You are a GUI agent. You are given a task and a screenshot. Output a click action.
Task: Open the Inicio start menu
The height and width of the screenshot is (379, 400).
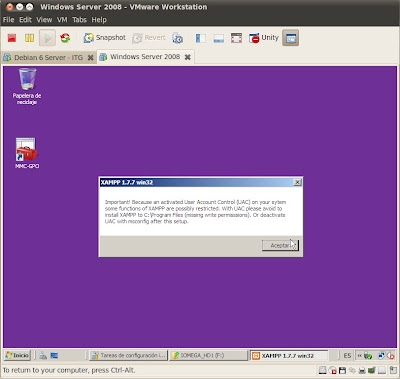click(17, 355)
